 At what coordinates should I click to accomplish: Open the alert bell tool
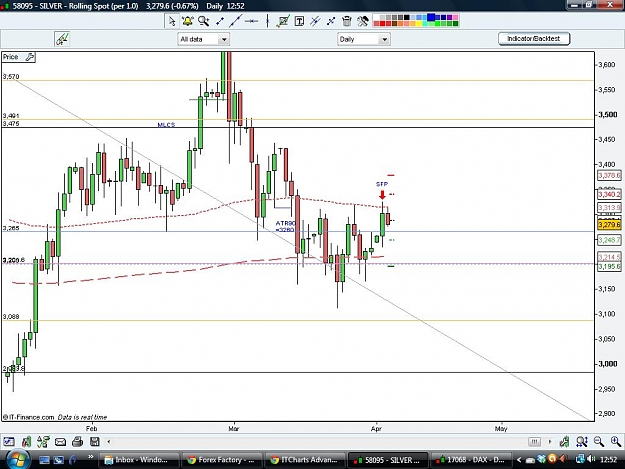point(187,21)
